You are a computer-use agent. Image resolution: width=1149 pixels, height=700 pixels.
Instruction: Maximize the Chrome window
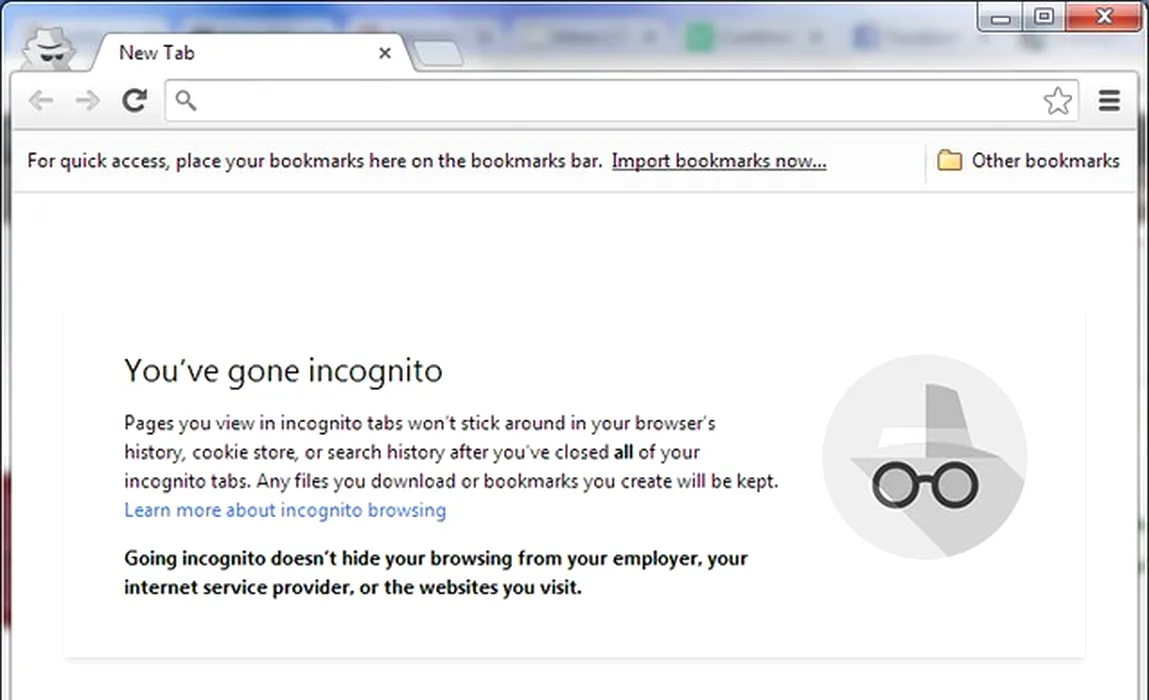[x=1044, y=17]
